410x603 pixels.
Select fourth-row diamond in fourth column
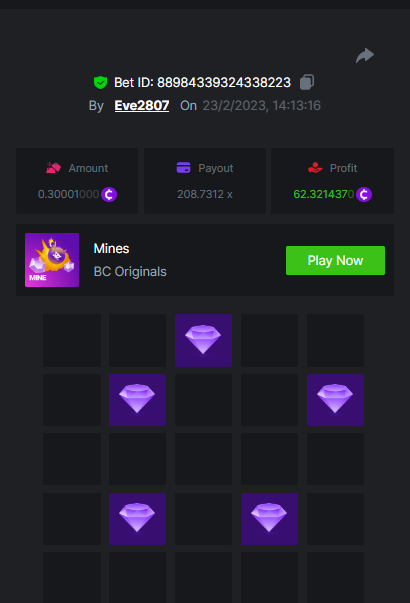[x=269, y=519]
